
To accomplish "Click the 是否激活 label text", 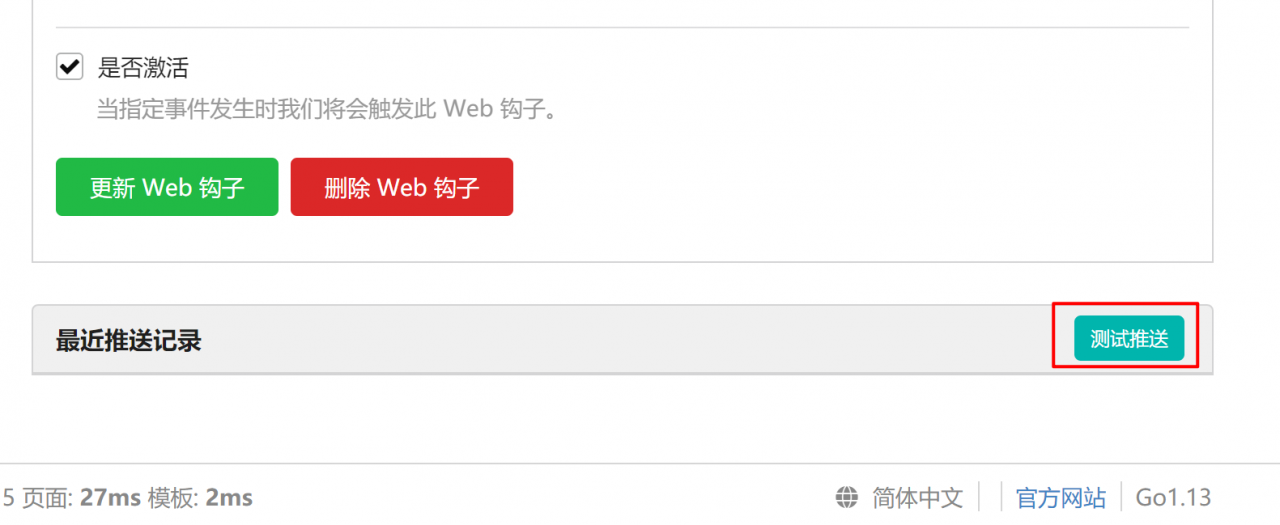I will [x=143, y=68].
